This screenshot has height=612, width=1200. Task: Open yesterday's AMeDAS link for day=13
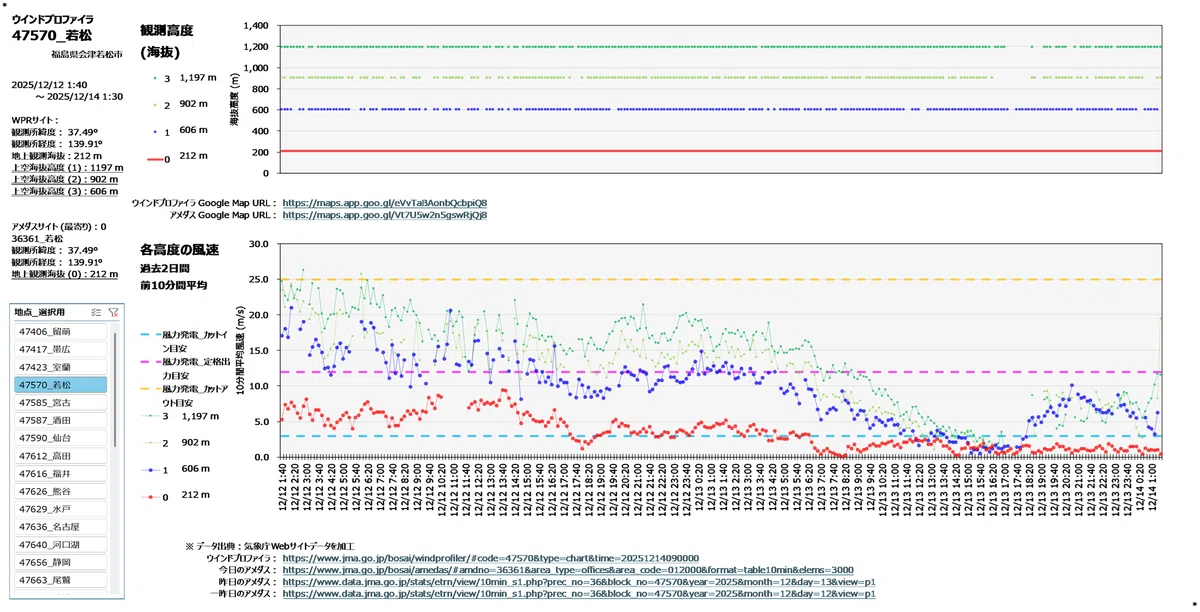click(579, 582)
